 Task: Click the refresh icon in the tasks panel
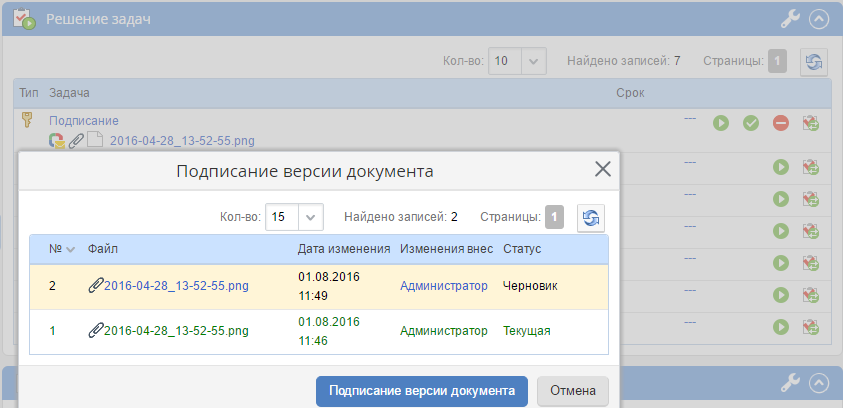pyautogui.click(x=814, y=62)
